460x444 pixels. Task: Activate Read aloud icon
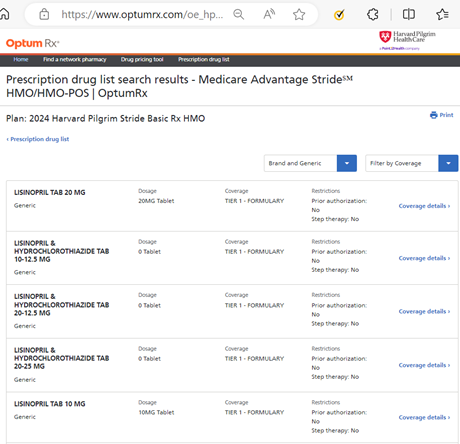pyautogui.click(x=269, y=14)
